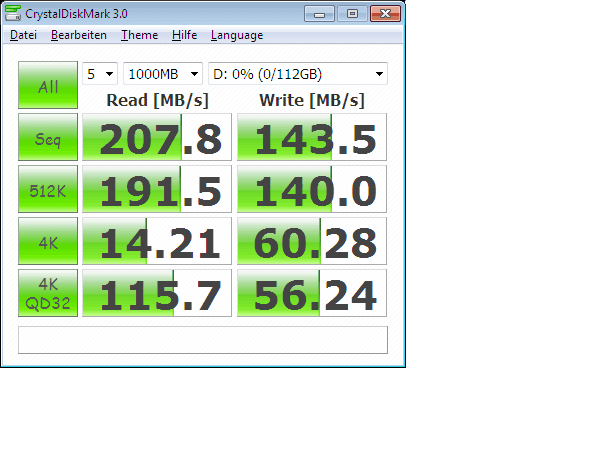Select the 4K read result 14.21
The image size is (614, 460).
157,241
